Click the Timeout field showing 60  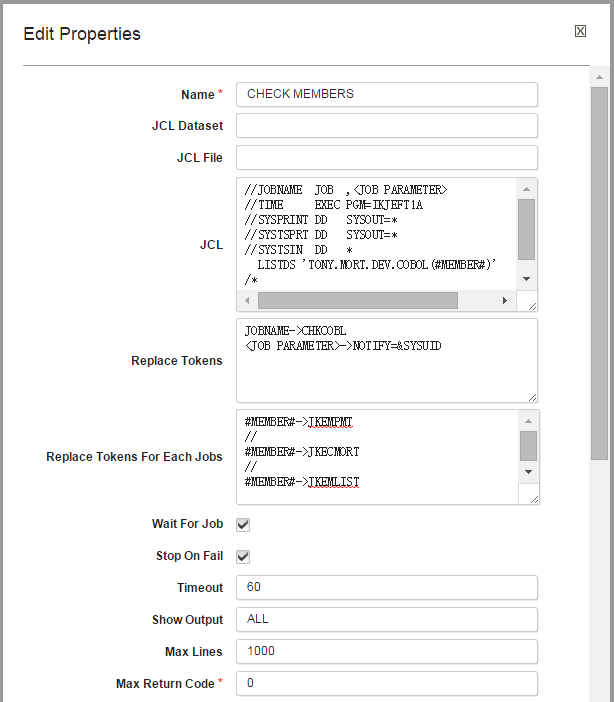tap(387, 588)
